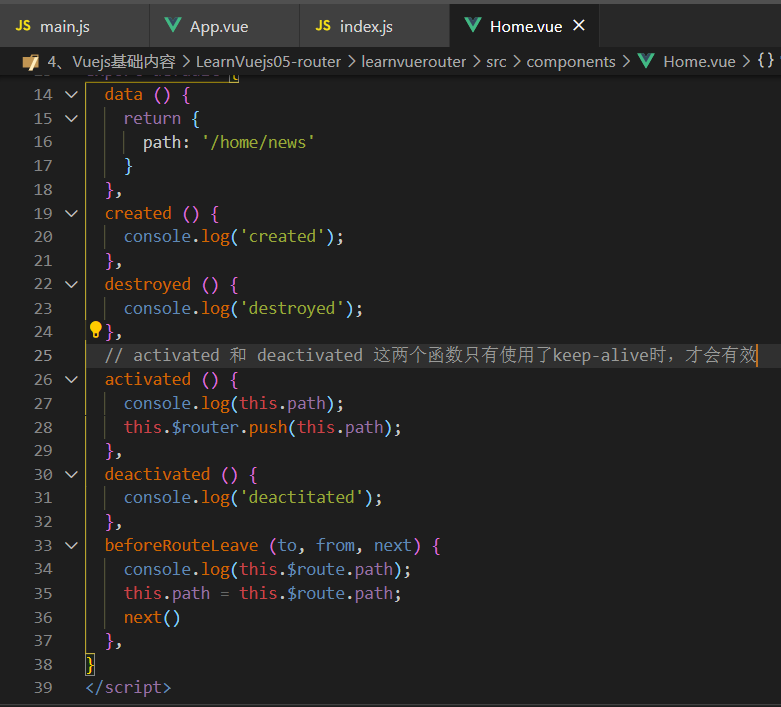
Task: Fold the destroyed() hook on line 22
Action: [72, 284]
